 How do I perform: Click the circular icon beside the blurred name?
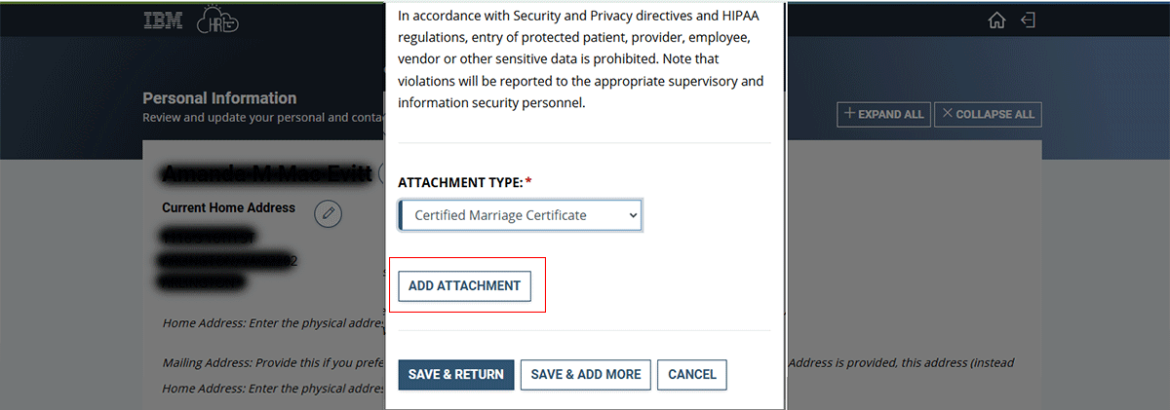click(380, 174)
